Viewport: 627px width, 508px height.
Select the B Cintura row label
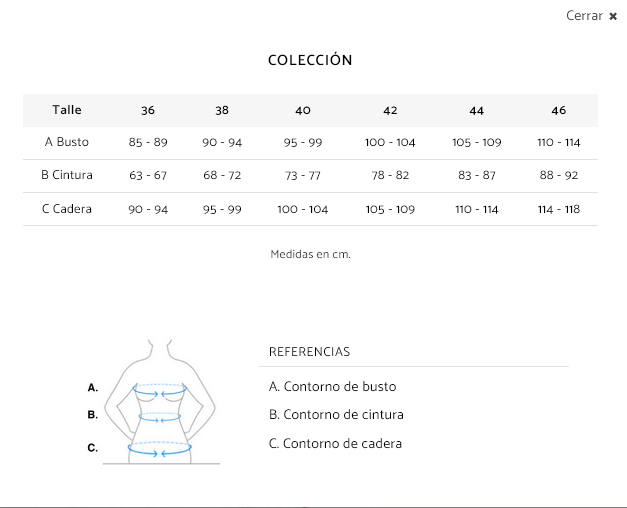[67, 175]
